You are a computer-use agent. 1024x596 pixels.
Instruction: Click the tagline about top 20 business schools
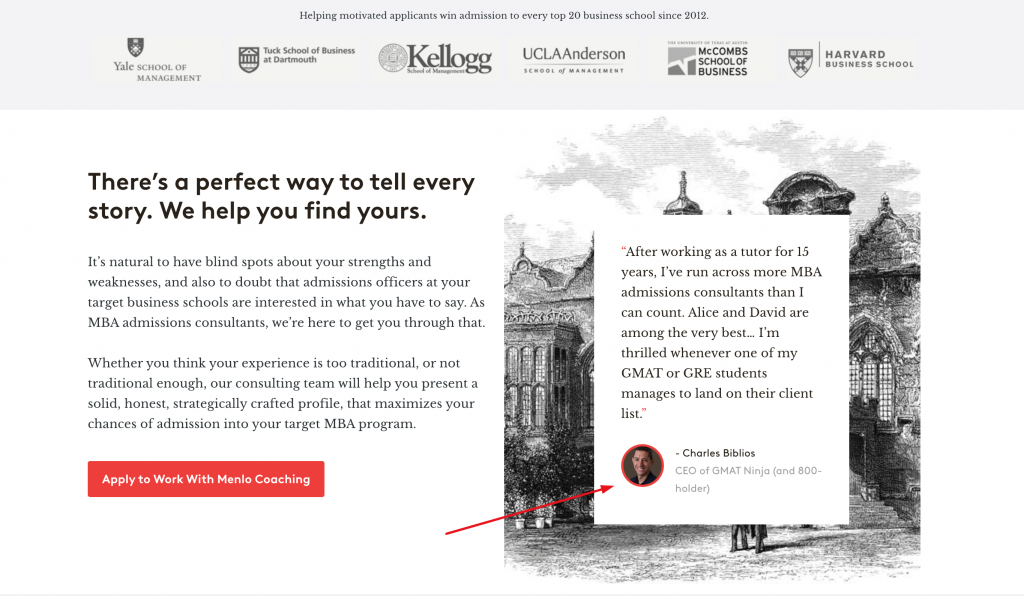pos(504,15)
